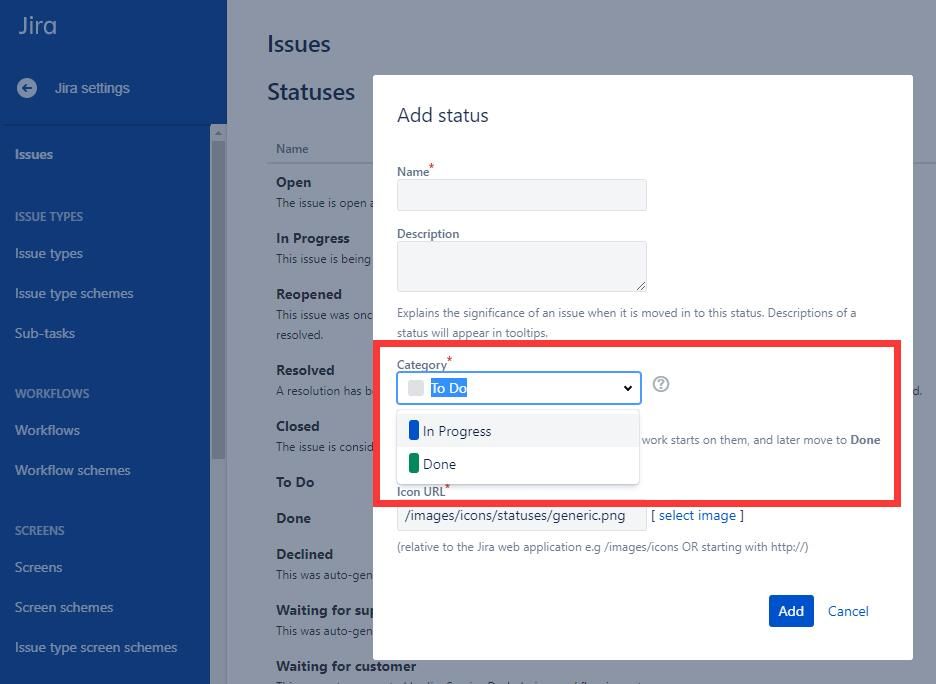Click the Closed status name
Screen dimensions: 936x684
(x=297, y=426)
